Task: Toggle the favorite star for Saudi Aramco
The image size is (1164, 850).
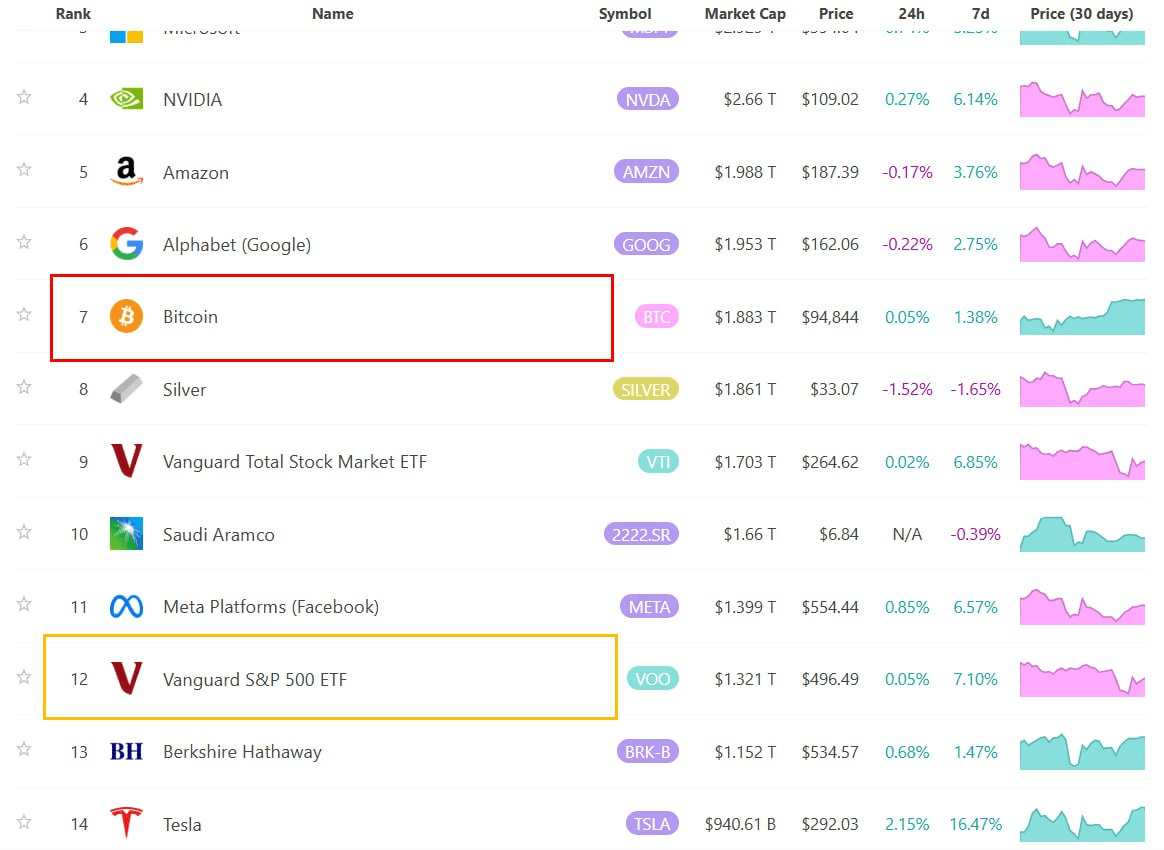Action: 24,532
